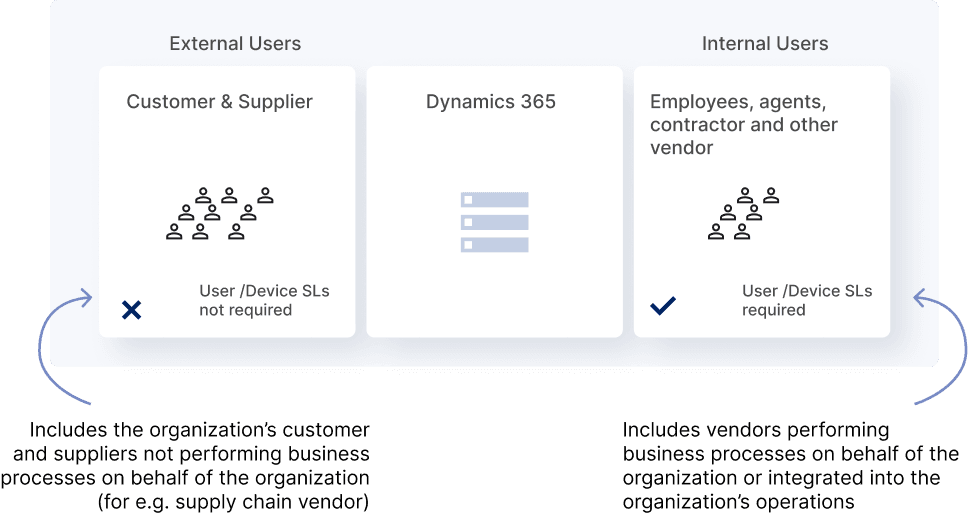Click the Dynamics 365 server stack icon
This screenshot has height=514, width=968.
pos(494,222)
